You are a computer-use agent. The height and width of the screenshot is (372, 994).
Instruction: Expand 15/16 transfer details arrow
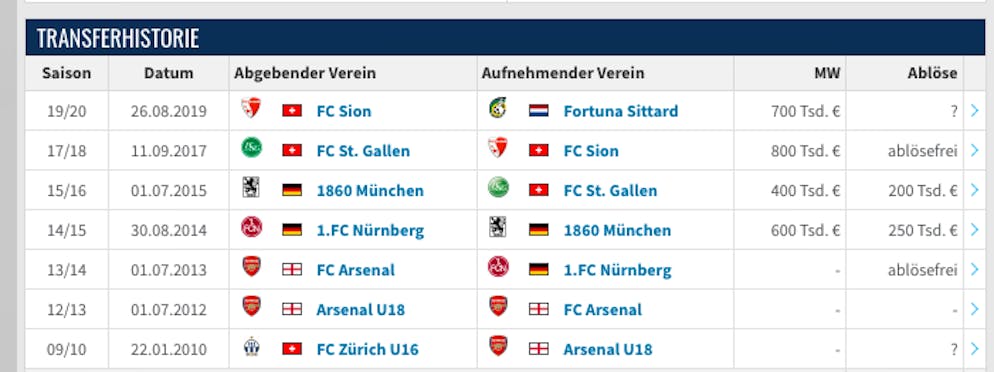tap(974, 190)
